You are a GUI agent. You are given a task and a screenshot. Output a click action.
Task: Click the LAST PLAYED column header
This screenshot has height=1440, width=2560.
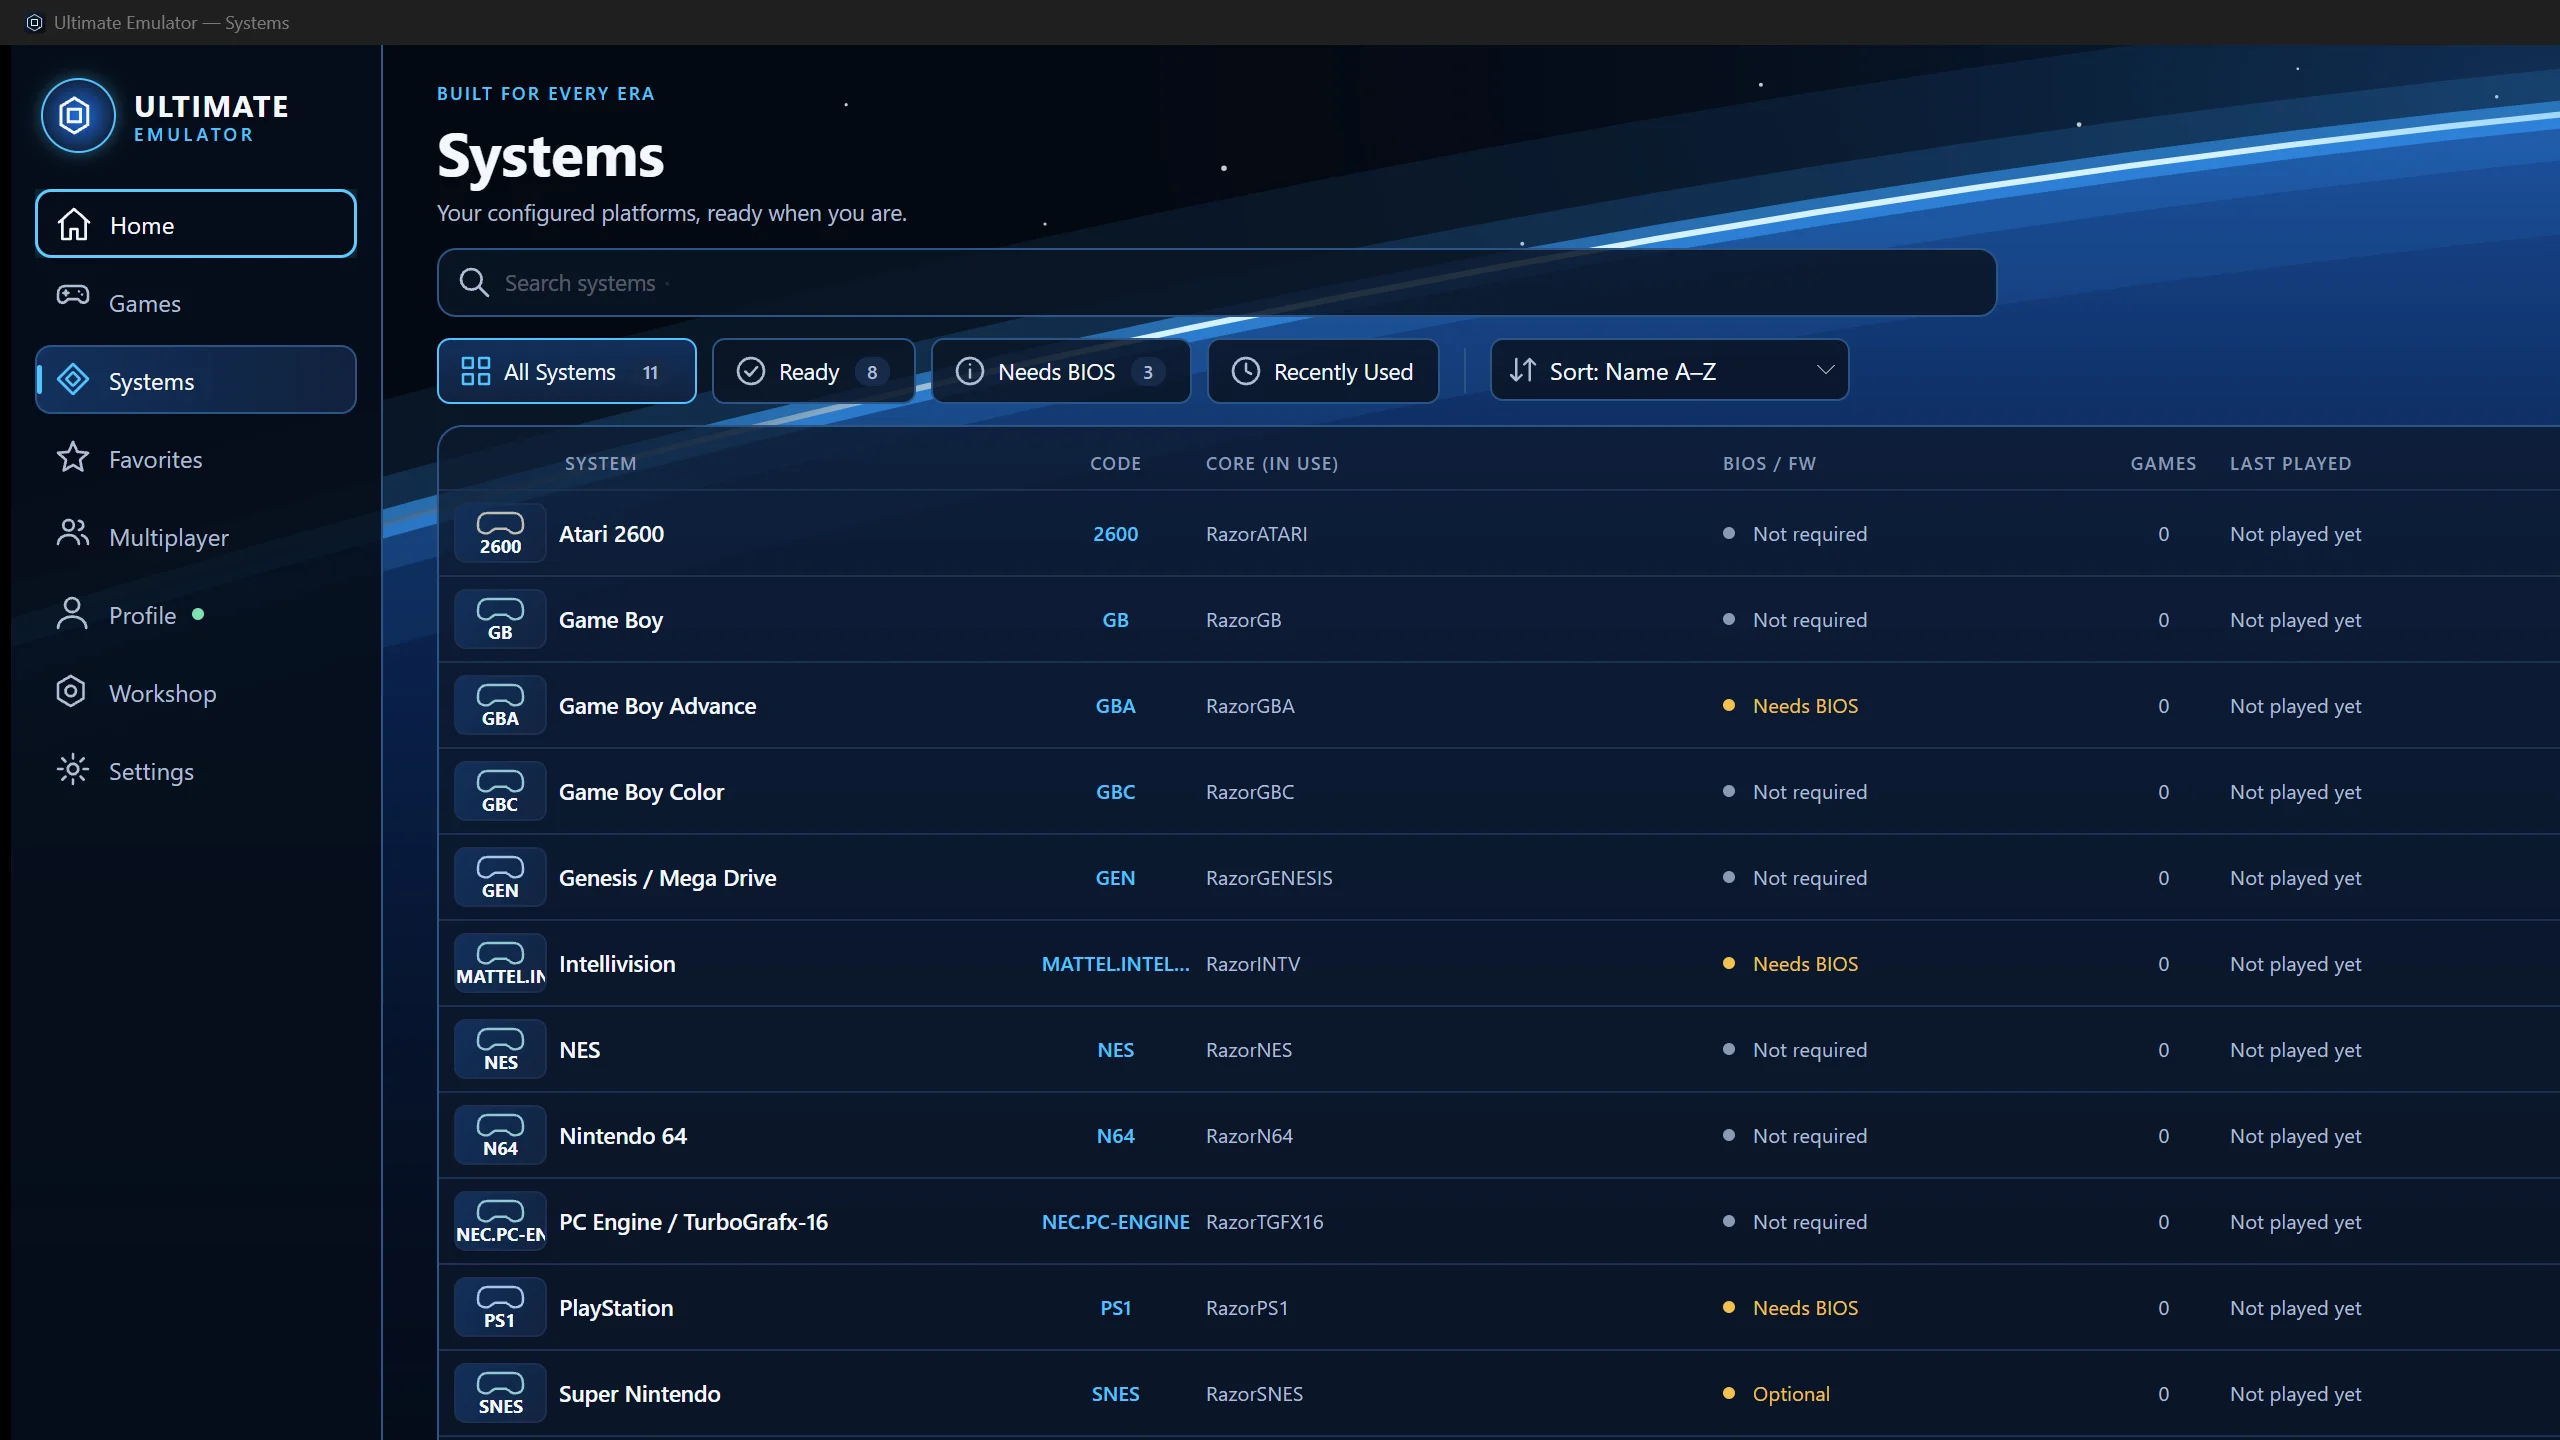[x=2290, y=463]
